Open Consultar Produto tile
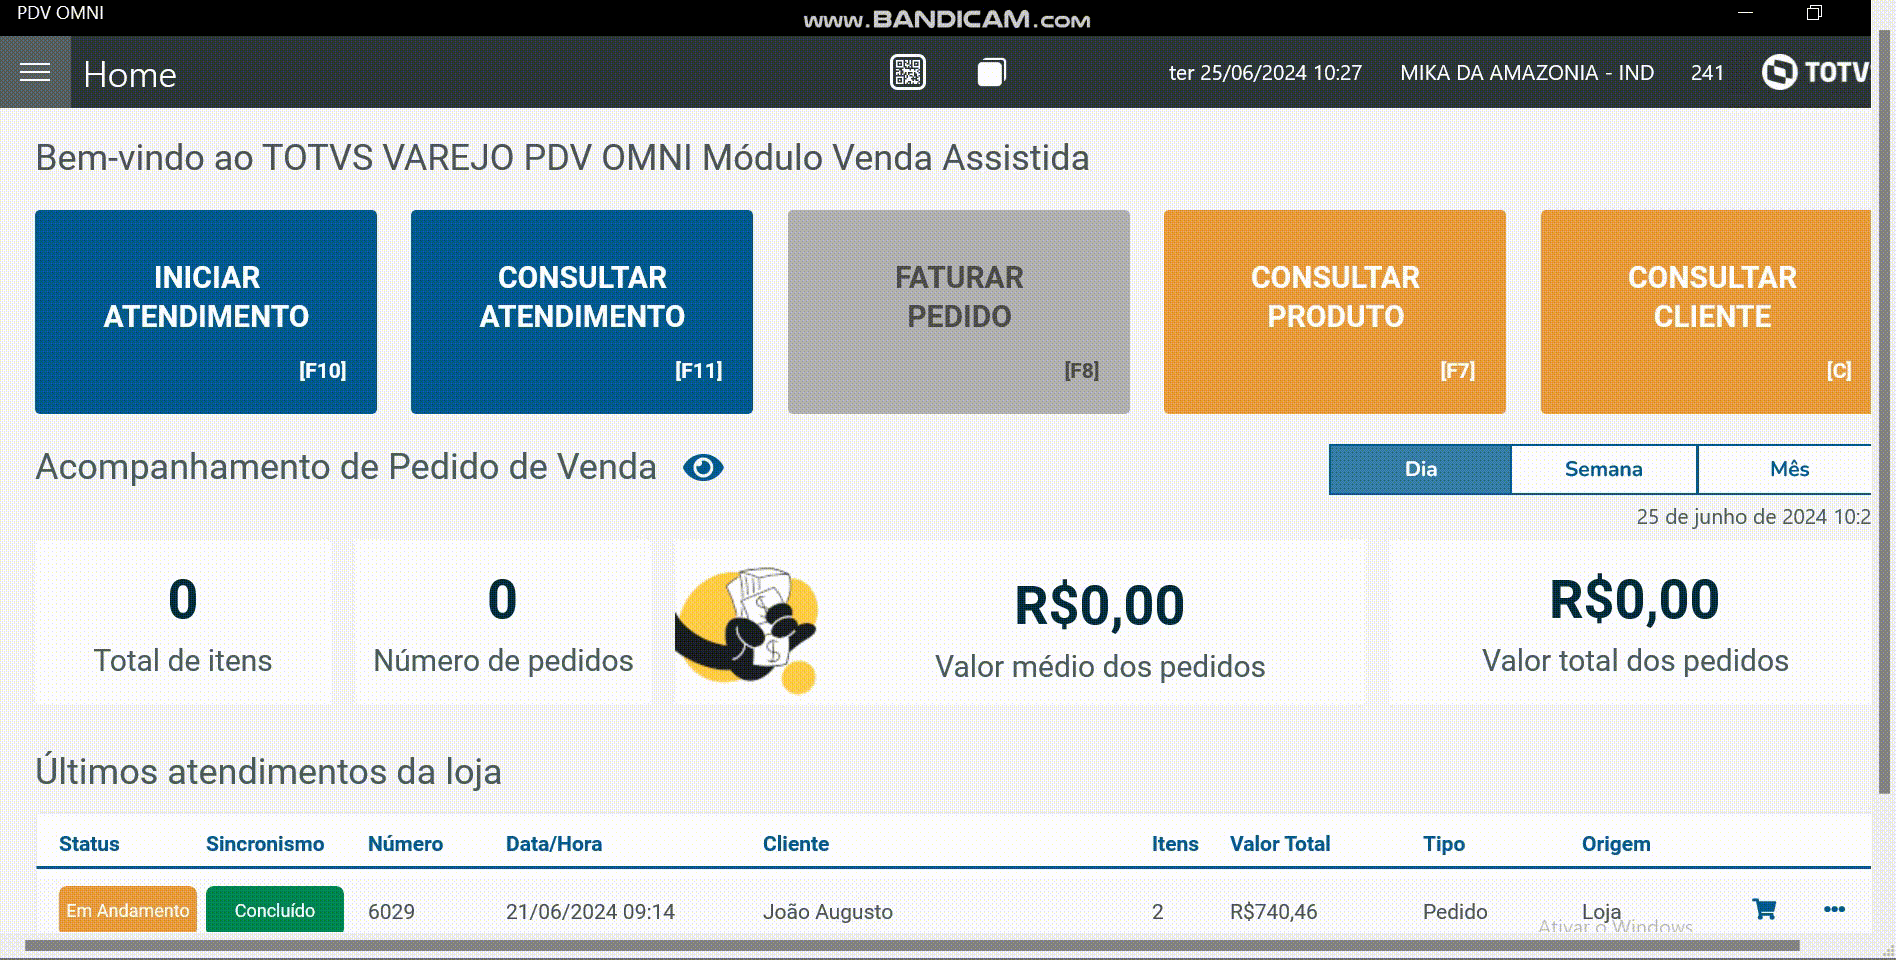This screenshot has height=960, width=1896. pos(1335,312)
